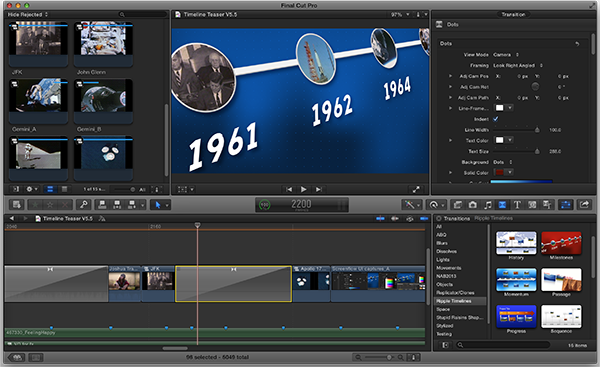Viewport: 600px width, 367px height.
Task: Hide the transitions category sidebar icon
Action: tap(445, 345)
